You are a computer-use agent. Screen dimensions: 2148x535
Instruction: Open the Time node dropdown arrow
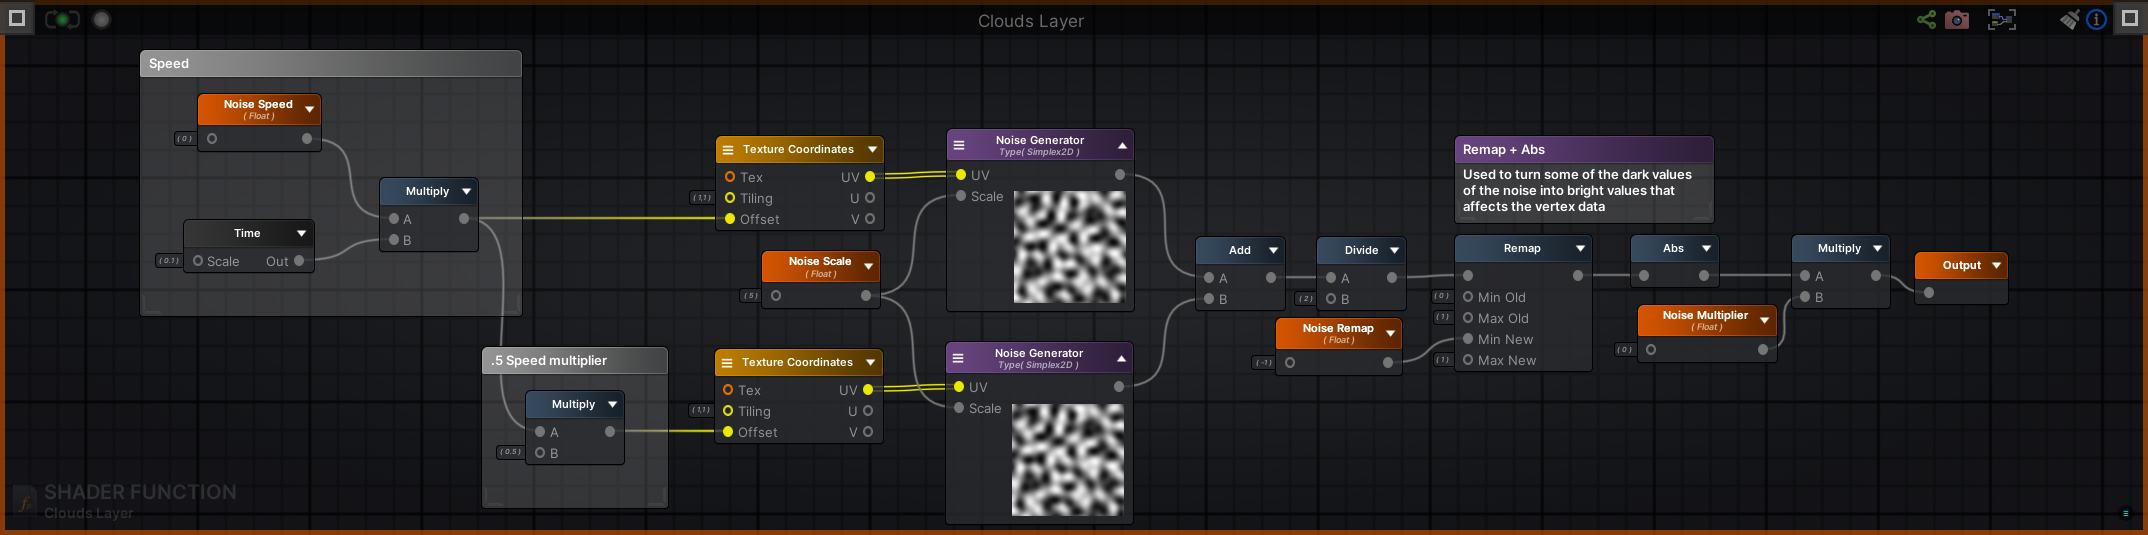(301, 233)
